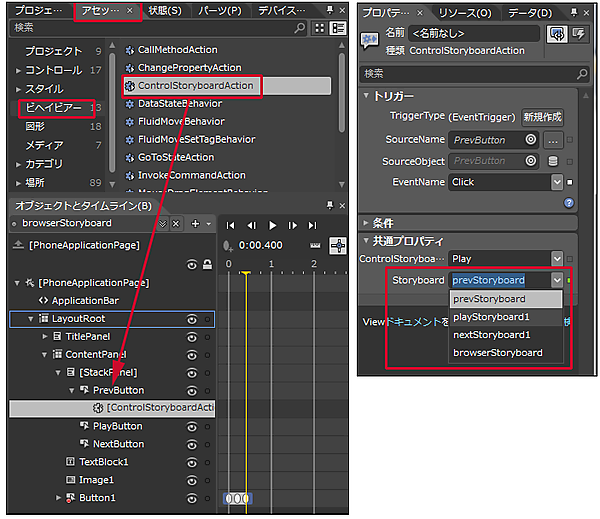This screenshot has height=519, width=600.
Task: Toggle visibility of the TextBlock1 element
Action: coord(191,462)
